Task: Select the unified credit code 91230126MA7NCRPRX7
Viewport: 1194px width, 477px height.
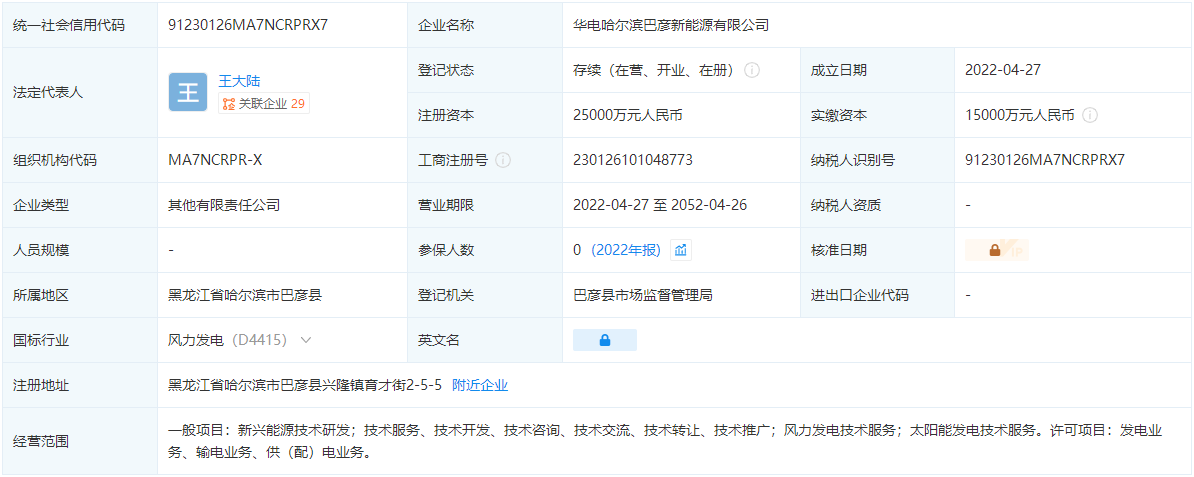Action: [248, 25]
